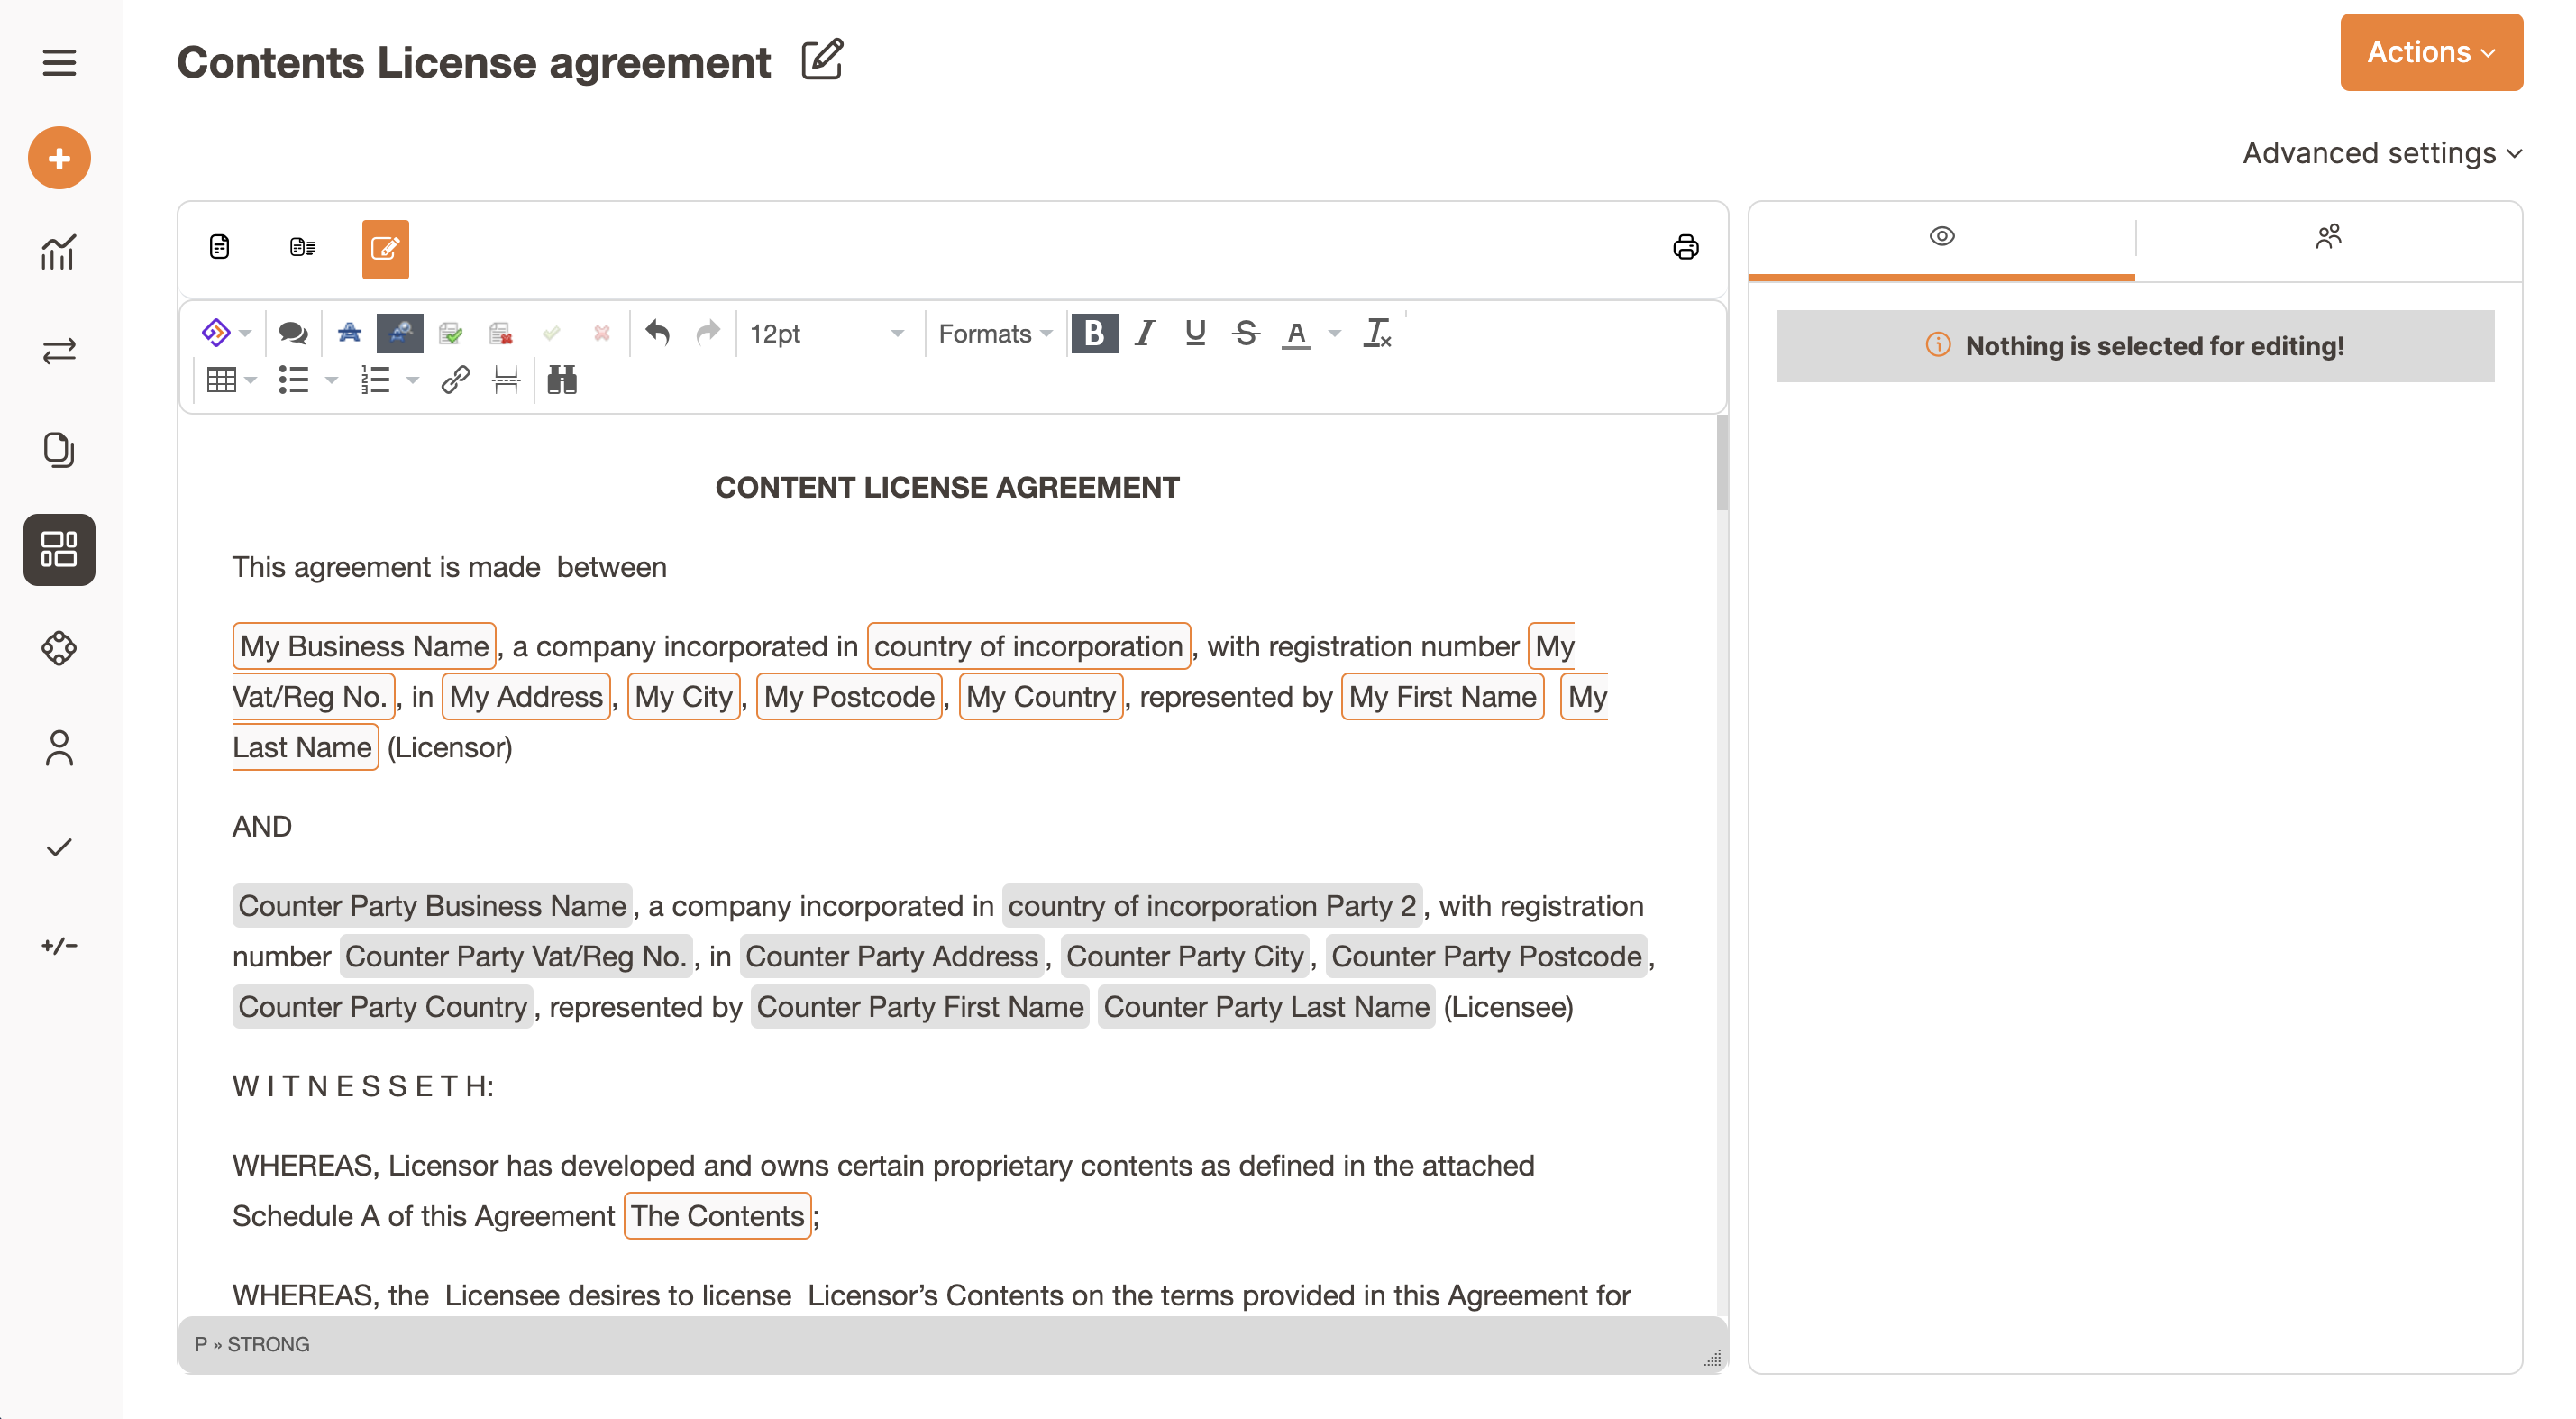This screenshot has width=2576, height=1419.
Task: Open variable dropdown arrow beside diamond icon
Action: click(245, 333)
